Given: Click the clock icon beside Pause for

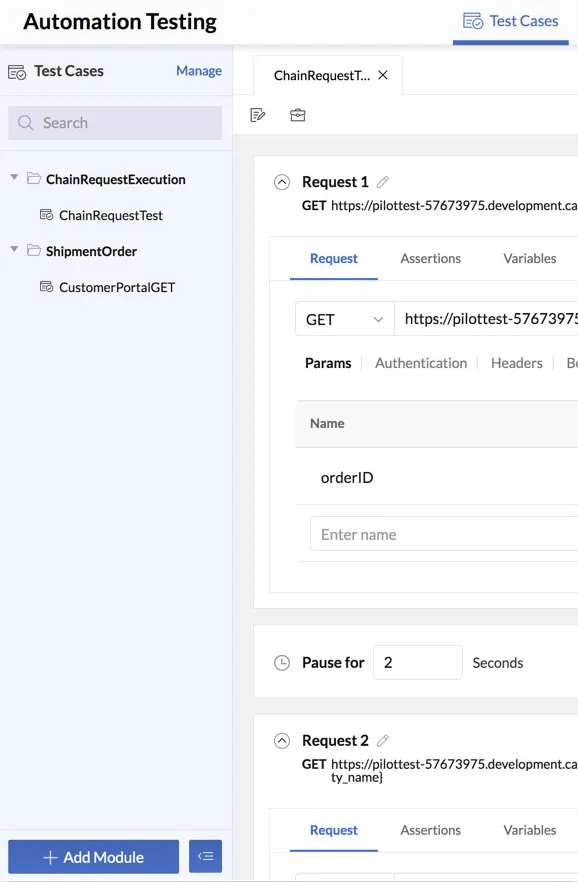Looking at the screenshot, I should pyautogui.click(x=282, y=663).
